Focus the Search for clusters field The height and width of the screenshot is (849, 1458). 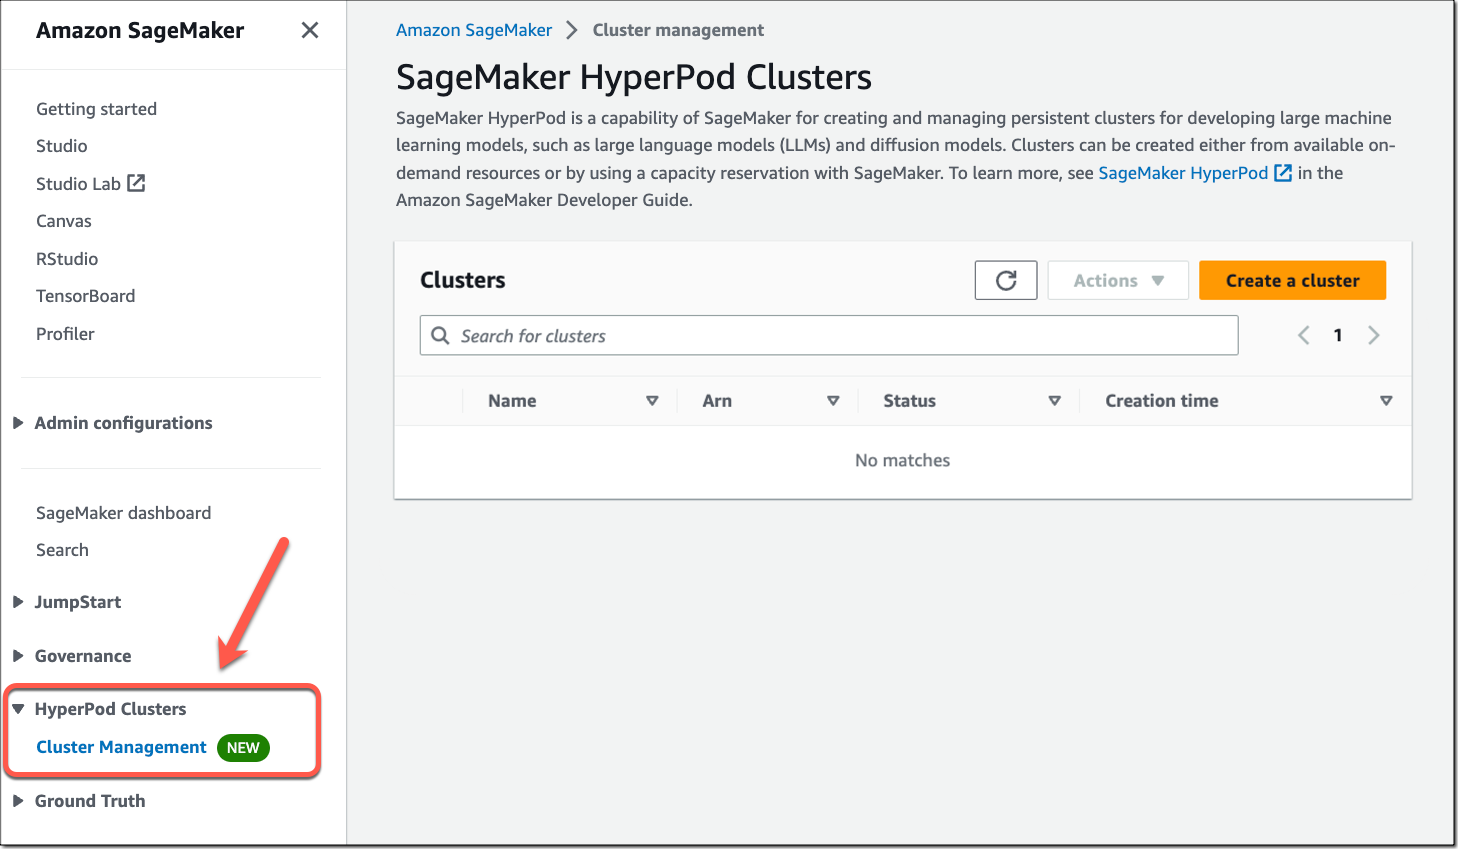pyautogui.click(x=829, y=336)
